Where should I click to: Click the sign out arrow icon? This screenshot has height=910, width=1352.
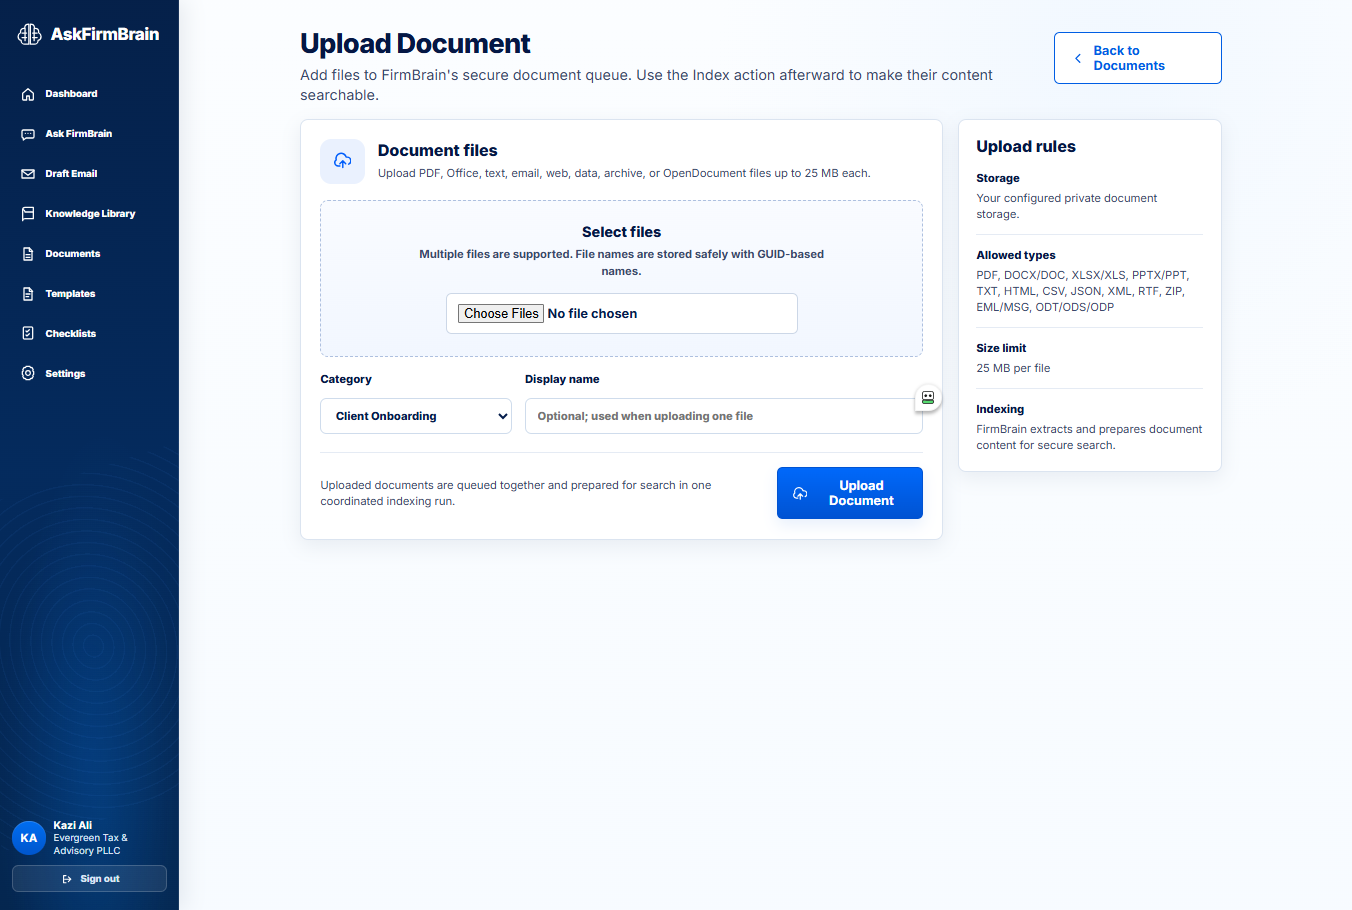tap(67, 879)
